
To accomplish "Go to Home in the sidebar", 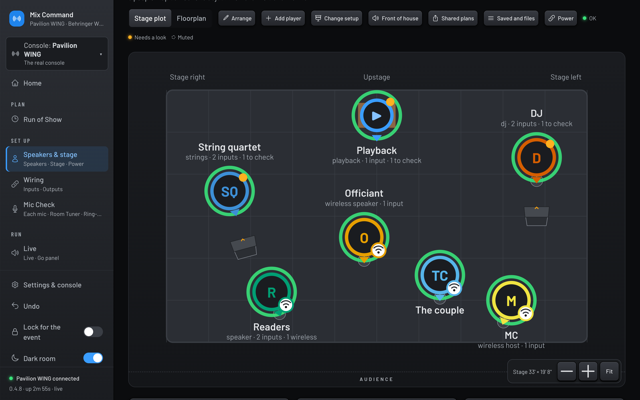I will pos(57,83).
